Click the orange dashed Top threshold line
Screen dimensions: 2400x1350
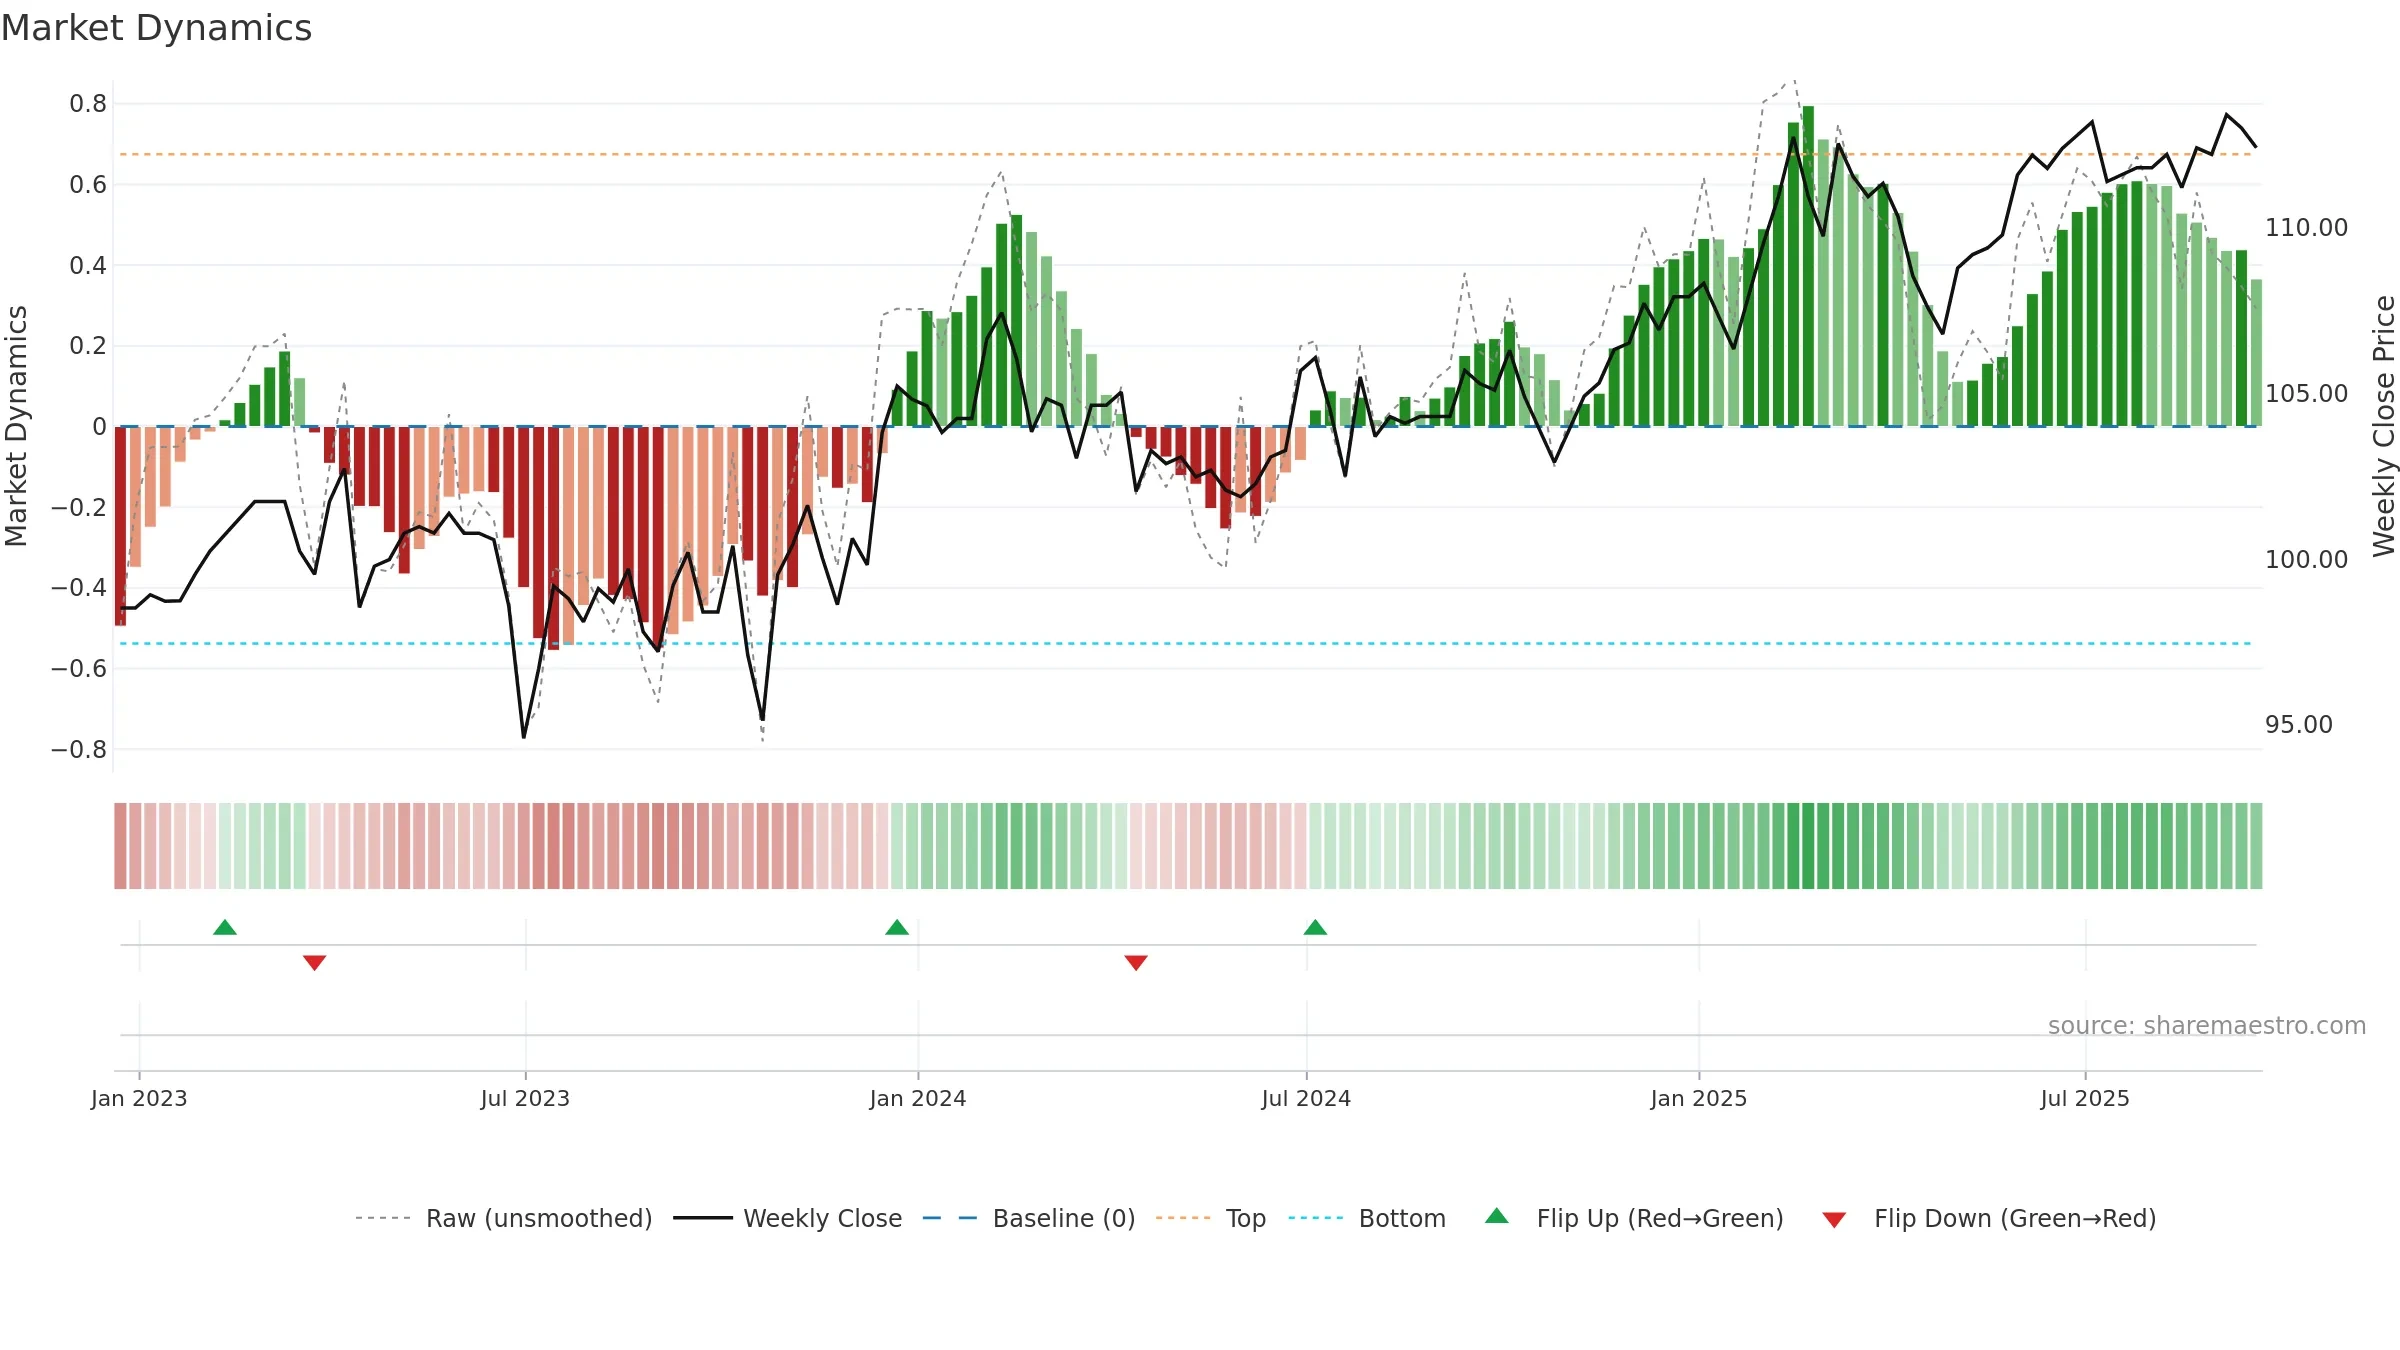1188,154
